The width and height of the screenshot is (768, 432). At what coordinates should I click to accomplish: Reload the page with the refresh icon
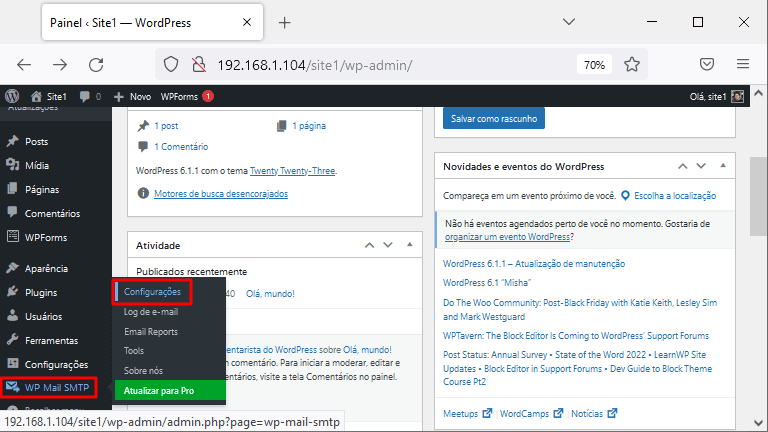click(96, 65)
